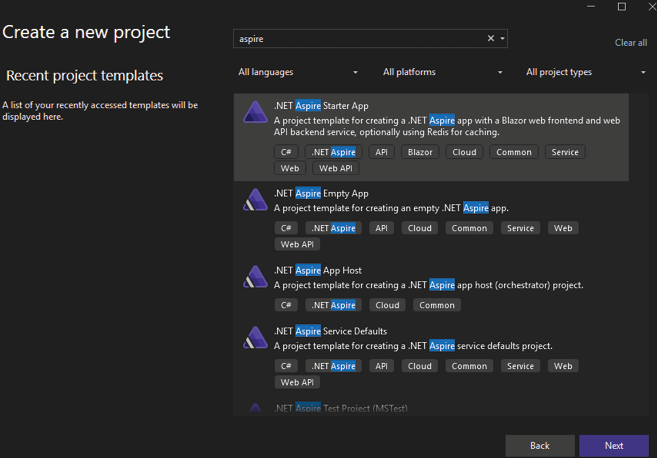Click the .NET Aspire Empty App template icon
657x458 pixels.
click(255, 199)
